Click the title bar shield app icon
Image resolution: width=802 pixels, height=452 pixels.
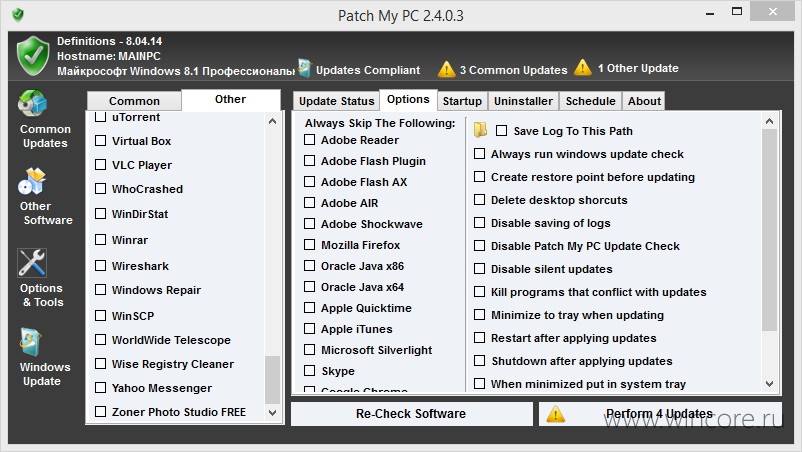pyautogui.click(x=18, y=15)
